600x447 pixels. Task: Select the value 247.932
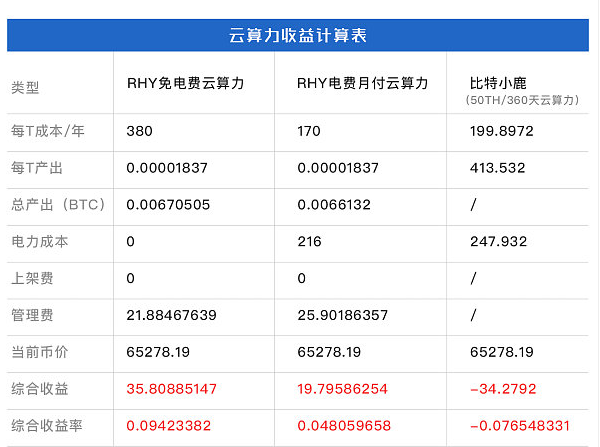click(498, 242)
